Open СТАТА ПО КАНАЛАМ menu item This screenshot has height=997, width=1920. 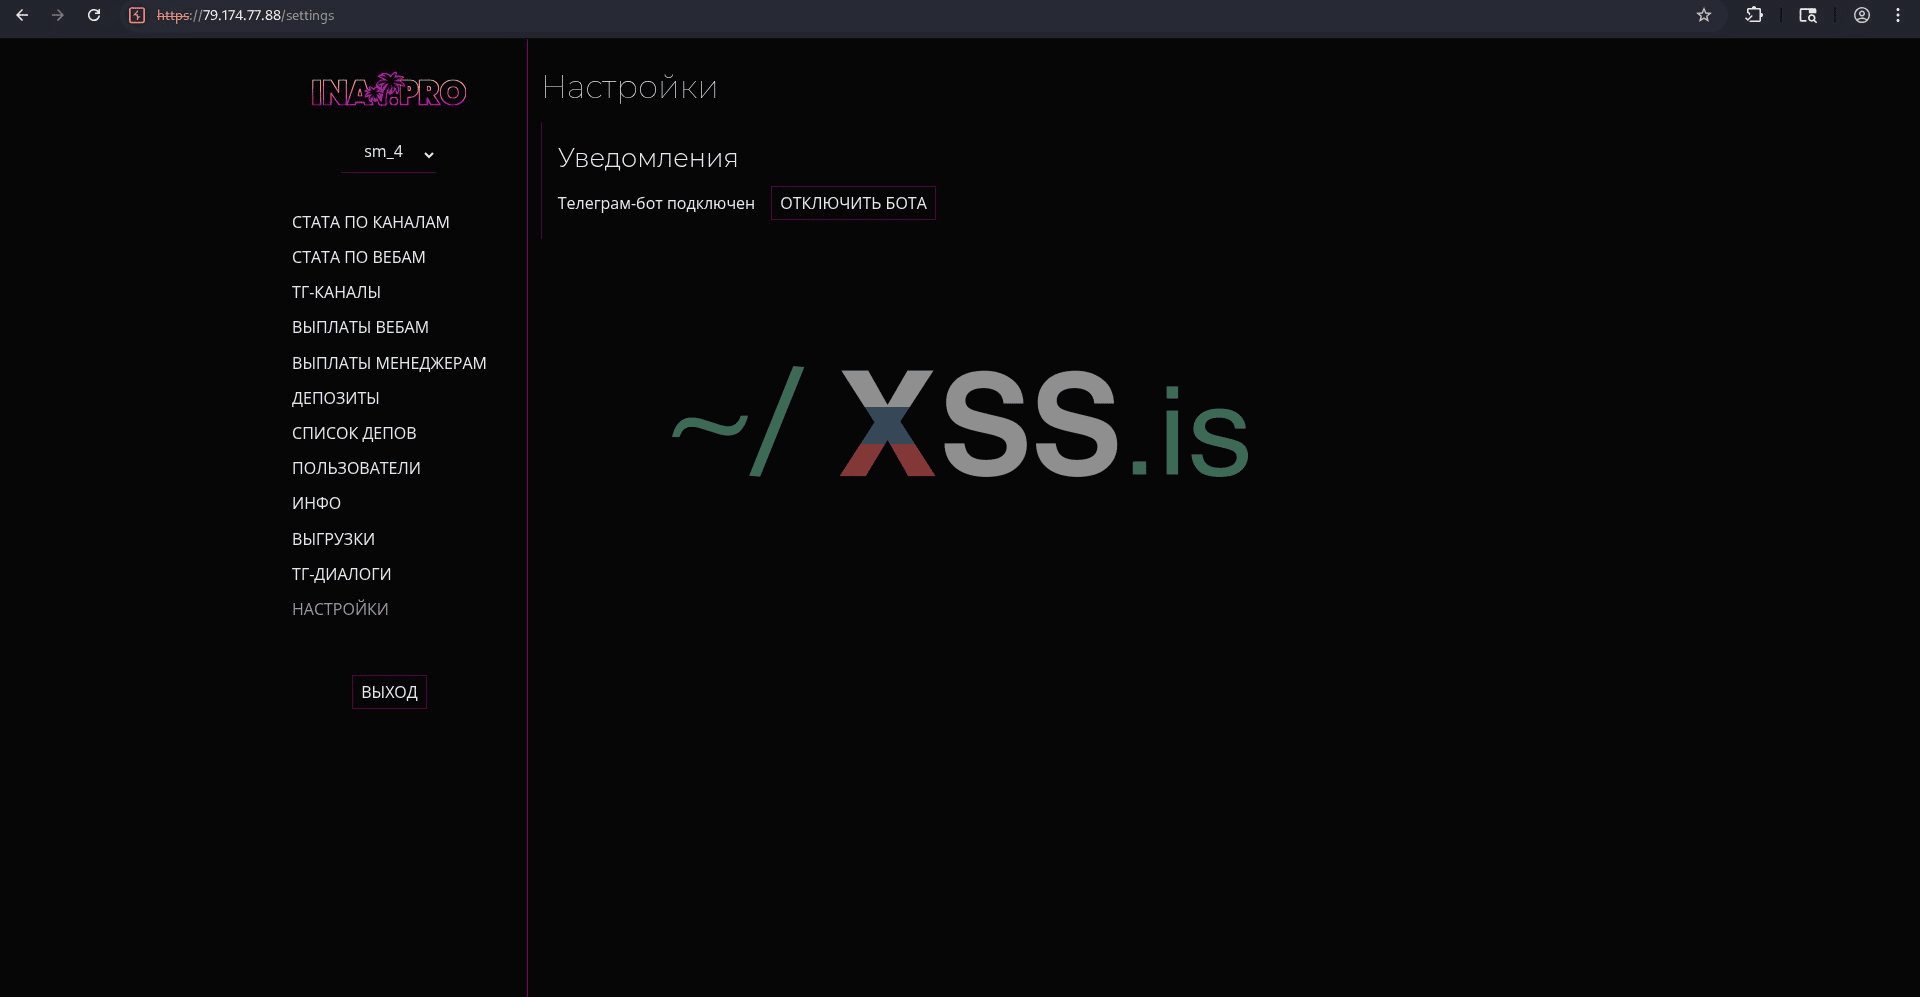(x=371, y=222)
